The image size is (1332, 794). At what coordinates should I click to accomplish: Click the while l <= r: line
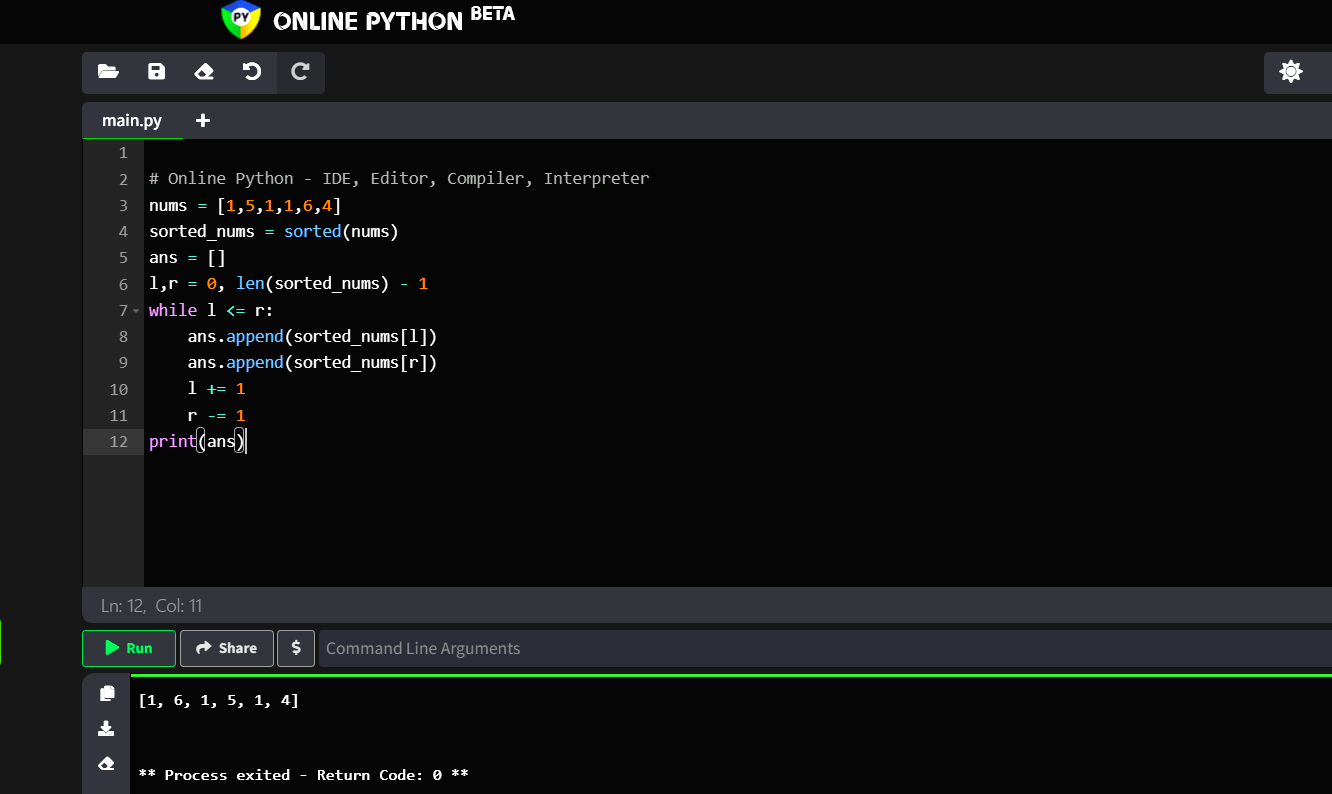click(211, 310)
